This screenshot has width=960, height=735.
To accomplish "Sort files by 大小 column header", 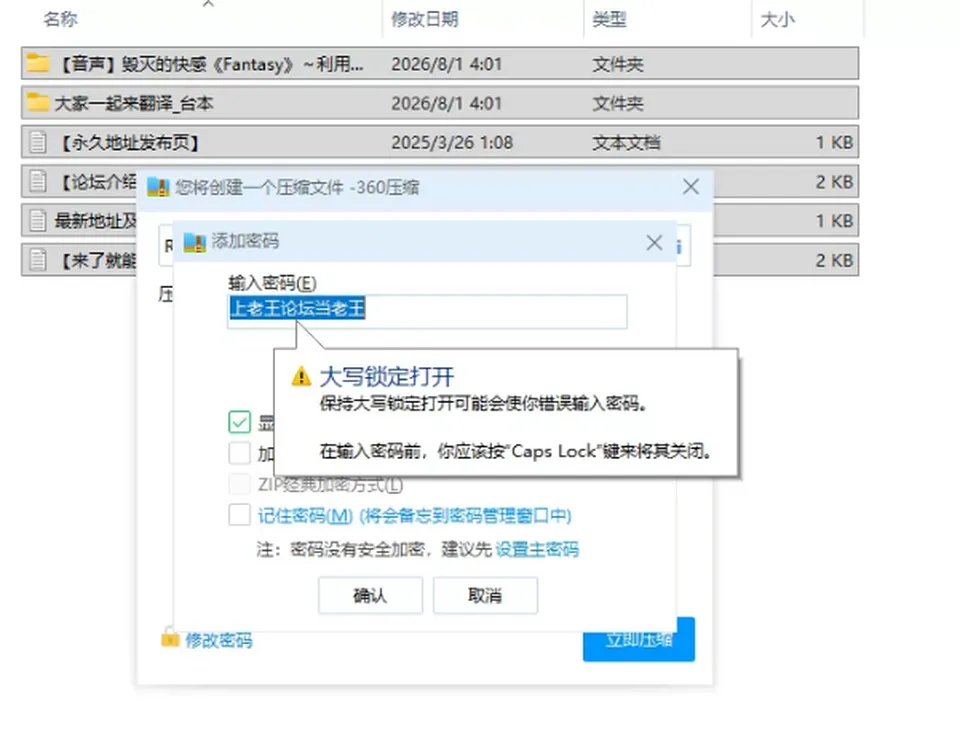I will point(777,20).
